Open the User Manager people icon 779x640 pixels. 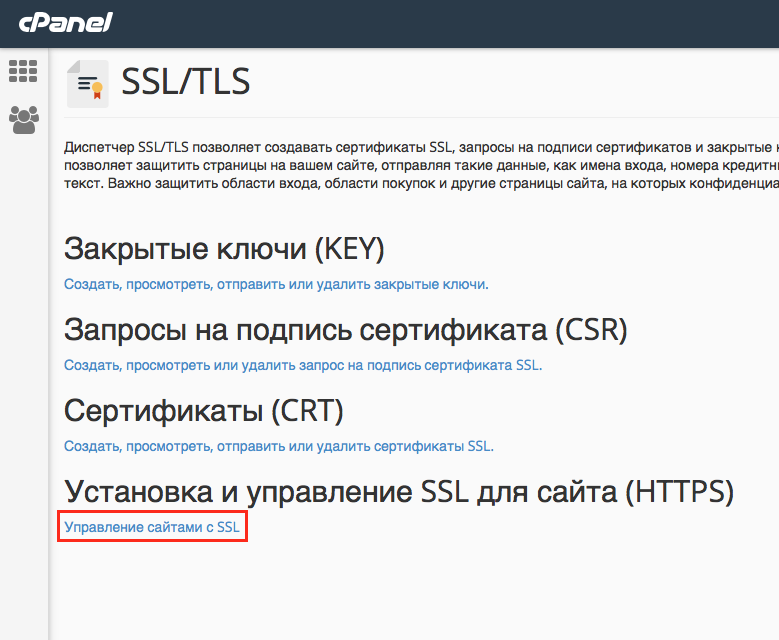coord(23,120)
